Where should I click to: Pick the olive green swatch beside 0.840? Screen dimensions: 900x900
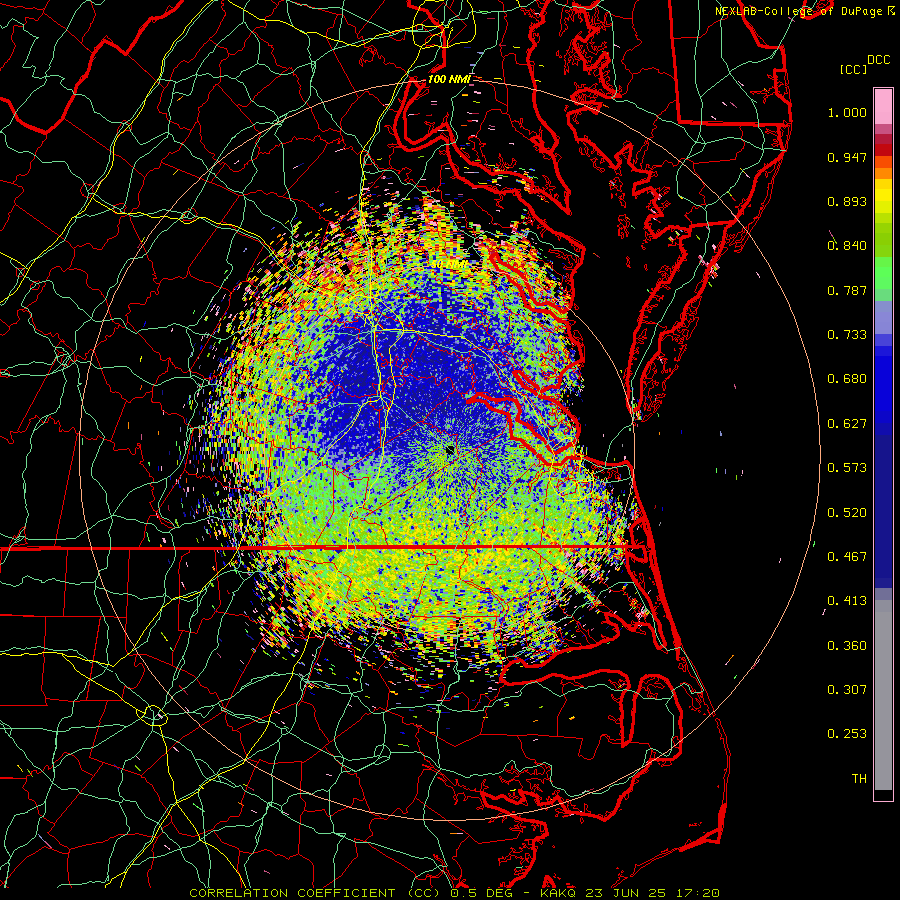click(883, 240)
